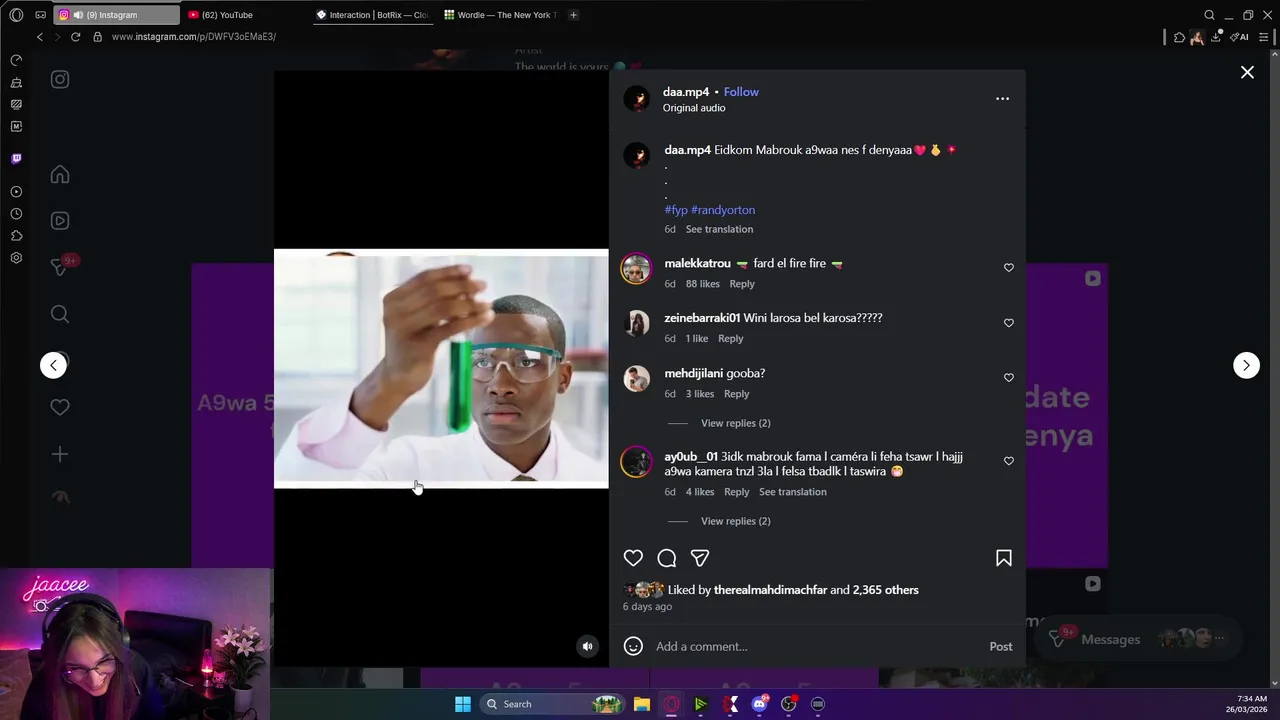This screenshot has height=720, width=1280.
Task: Like ay0ub__01's comment
Action: click(1008, 461)
